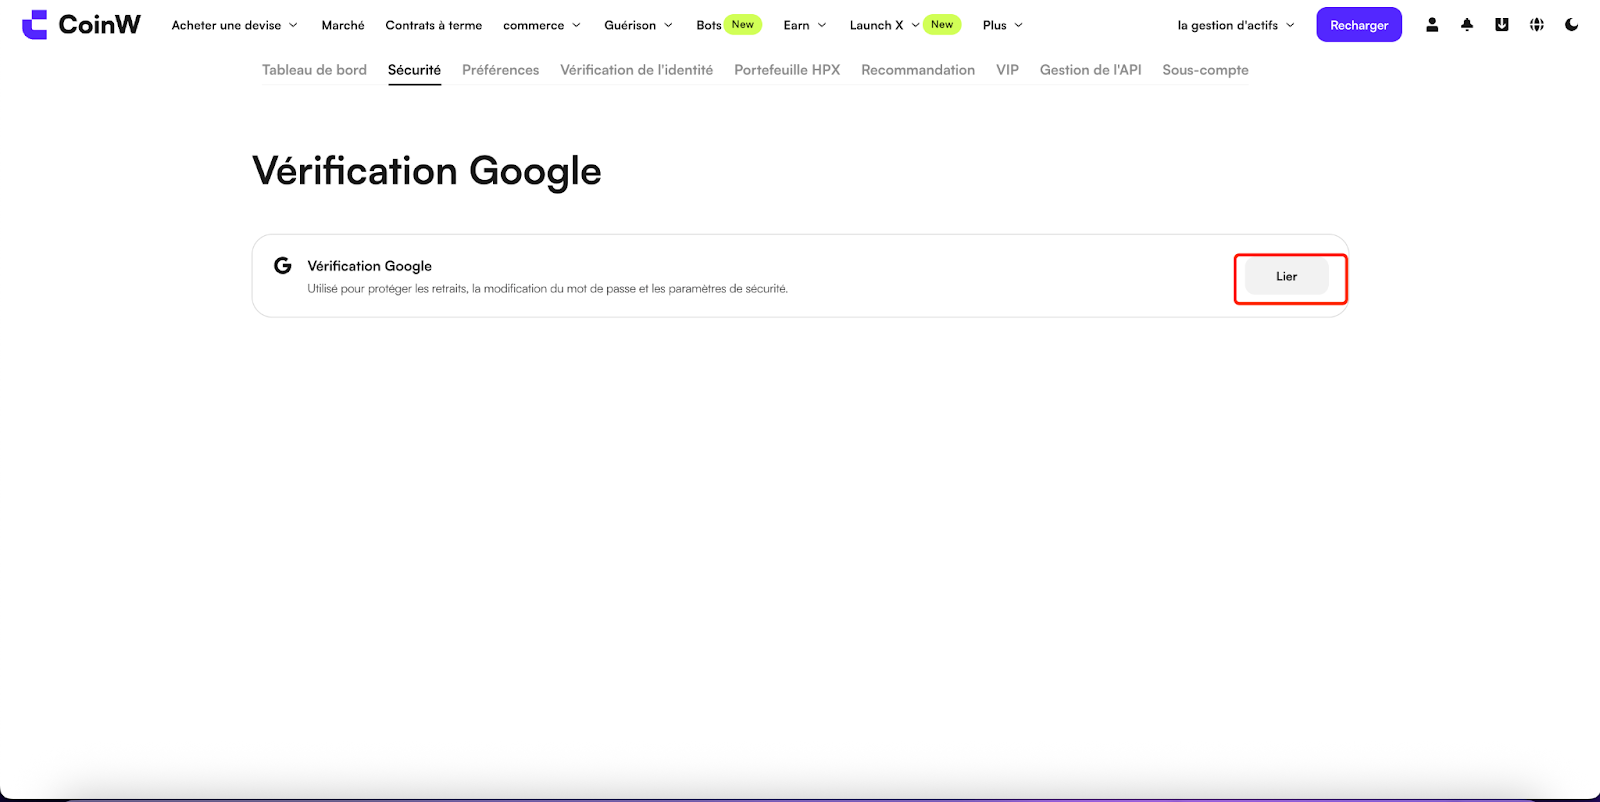Image resolution: width=1600 pixels, height=802 pixels.
Task: Click the Google G logo icon
Action: click(x=283, y=265)
